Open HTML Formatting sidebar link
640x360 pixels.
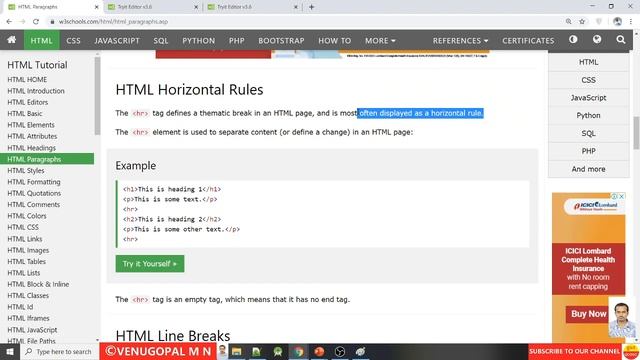click(33, 182)
